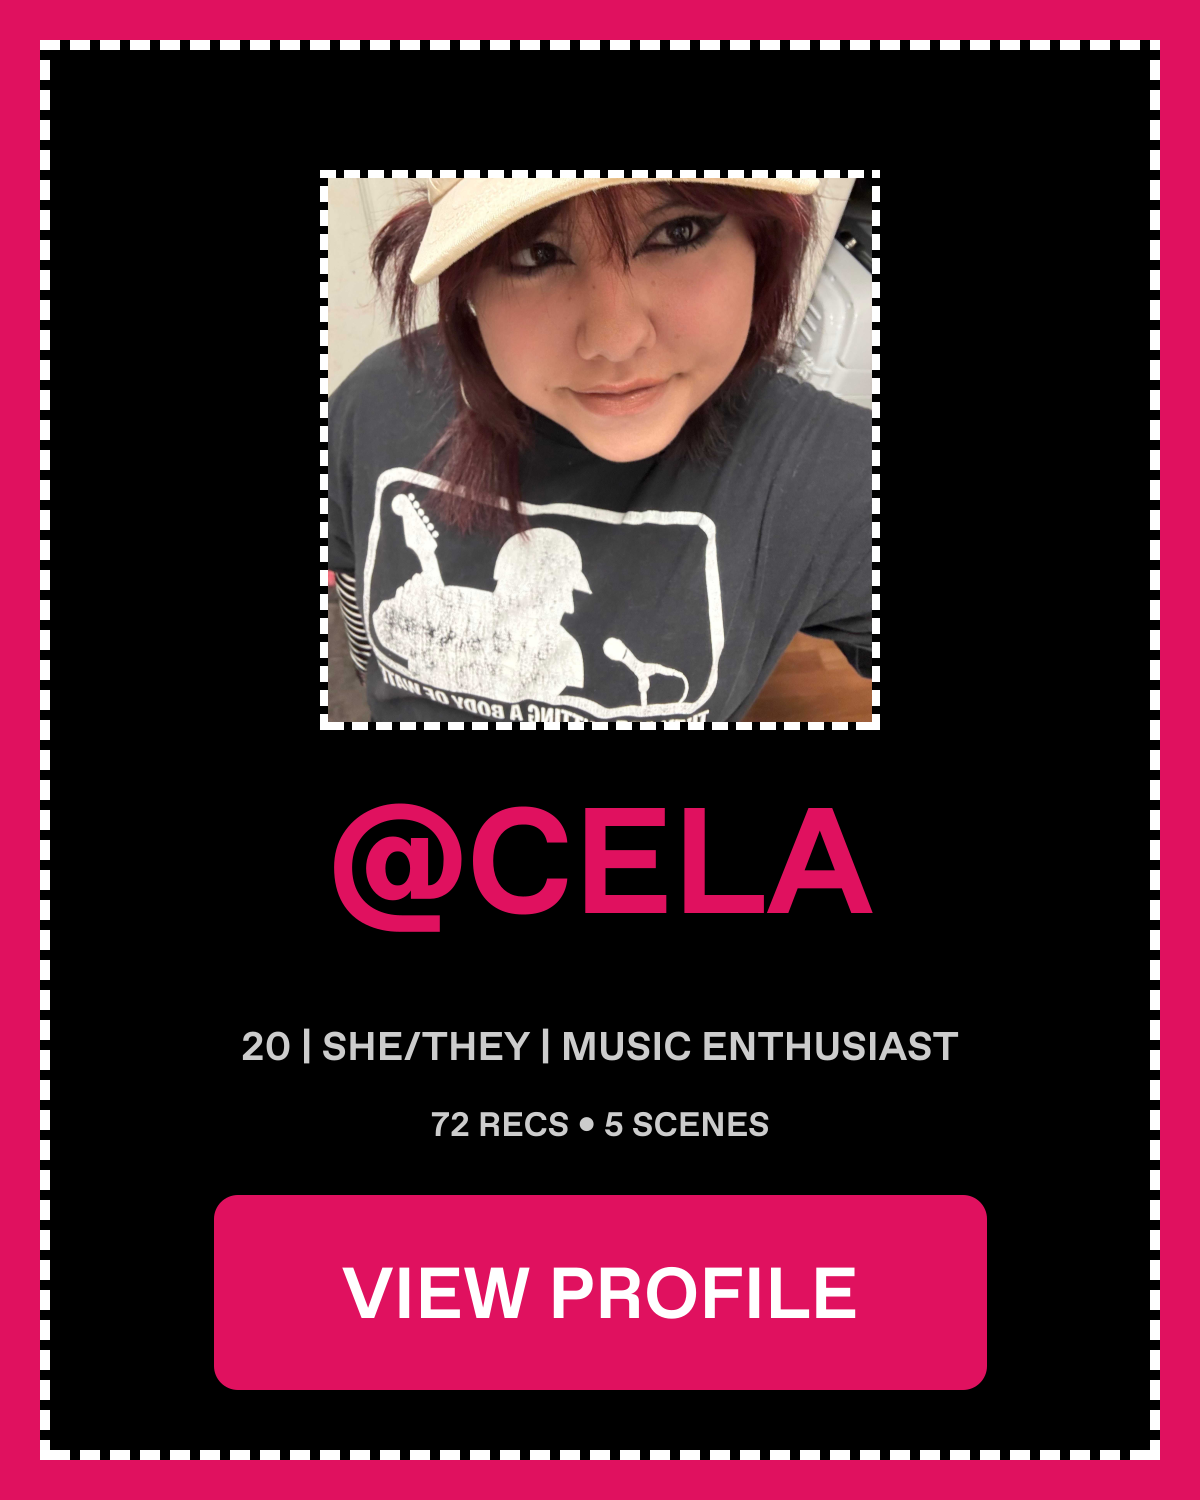Click the 72 RECS stat
This screenshot has width=1200, height=1500.
pos(500,1125)
